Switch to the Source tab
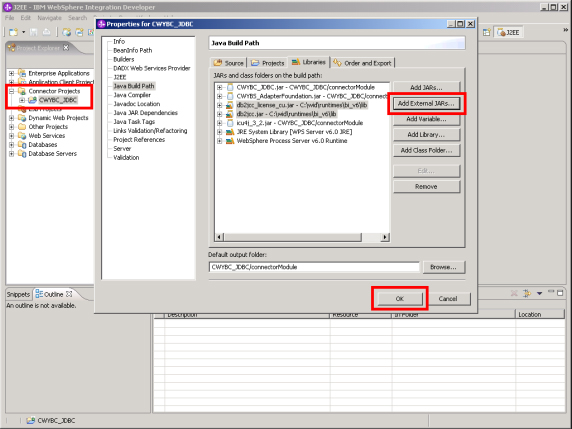572x429 pixels. point(229,63)
